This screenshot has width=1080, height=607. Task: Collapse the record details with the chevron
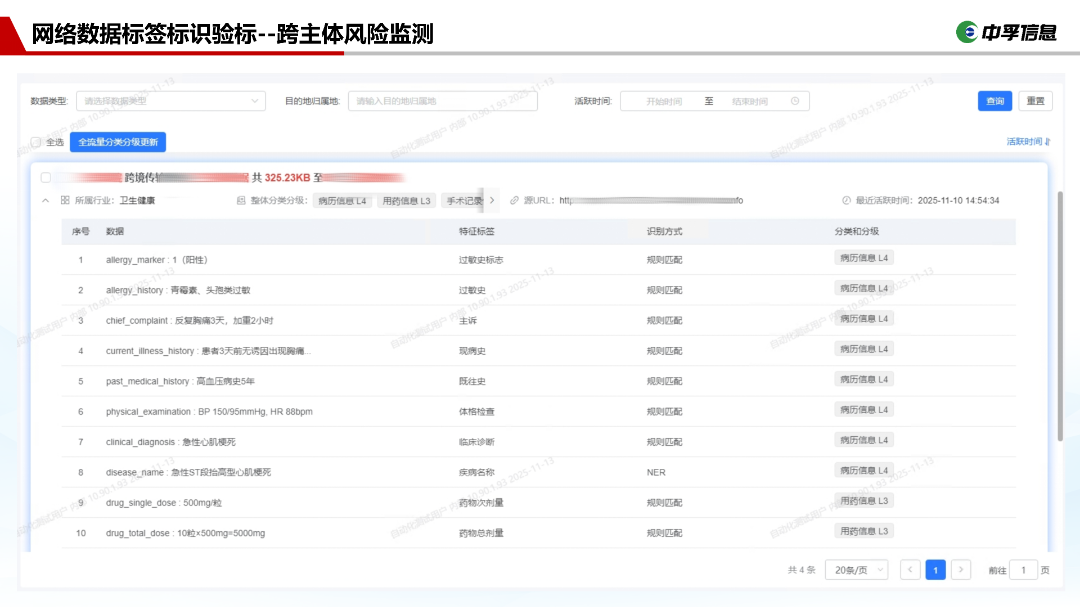pyautogui.click(x=46, y=200)
